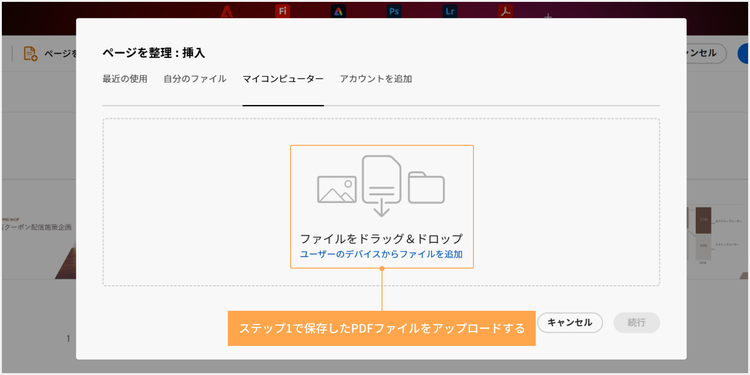Click the insert page icon behind the dialog
Viewport: 750px width, 375px height.
31,54
